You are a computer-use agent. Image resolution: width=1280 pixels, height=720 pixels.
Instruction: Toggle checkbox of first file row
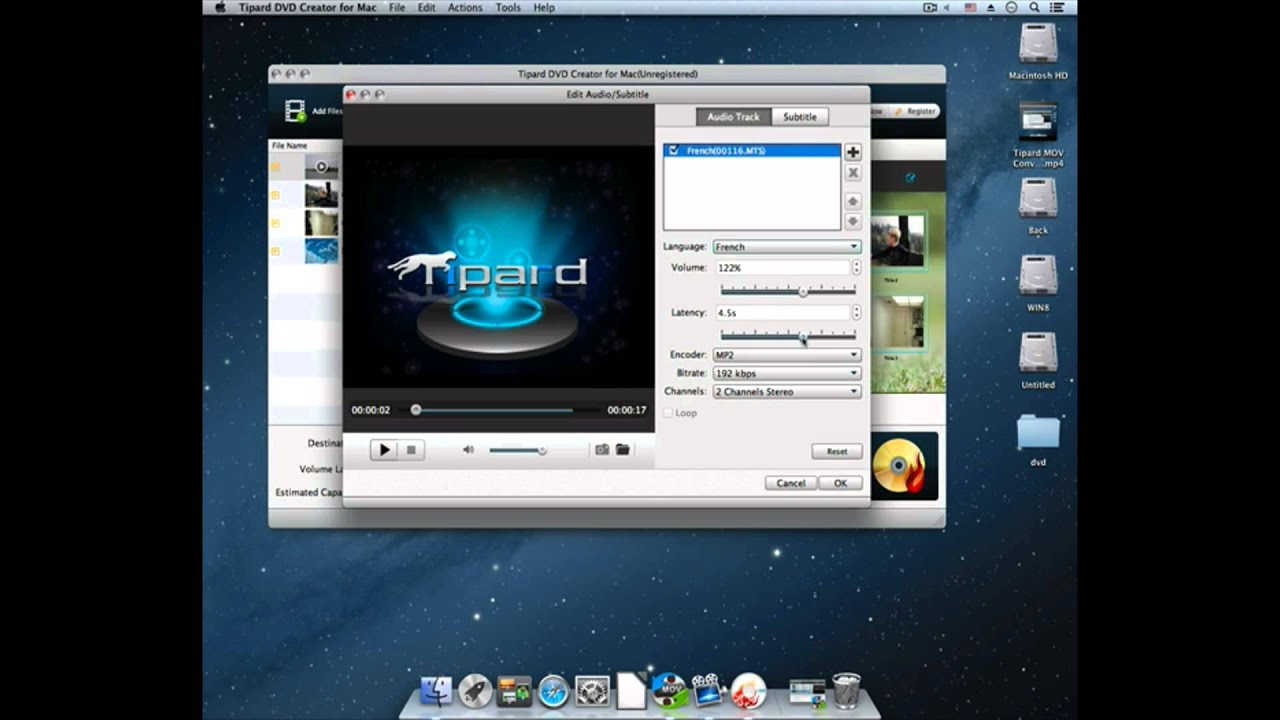pyautogui.click(x=275, y=166)
